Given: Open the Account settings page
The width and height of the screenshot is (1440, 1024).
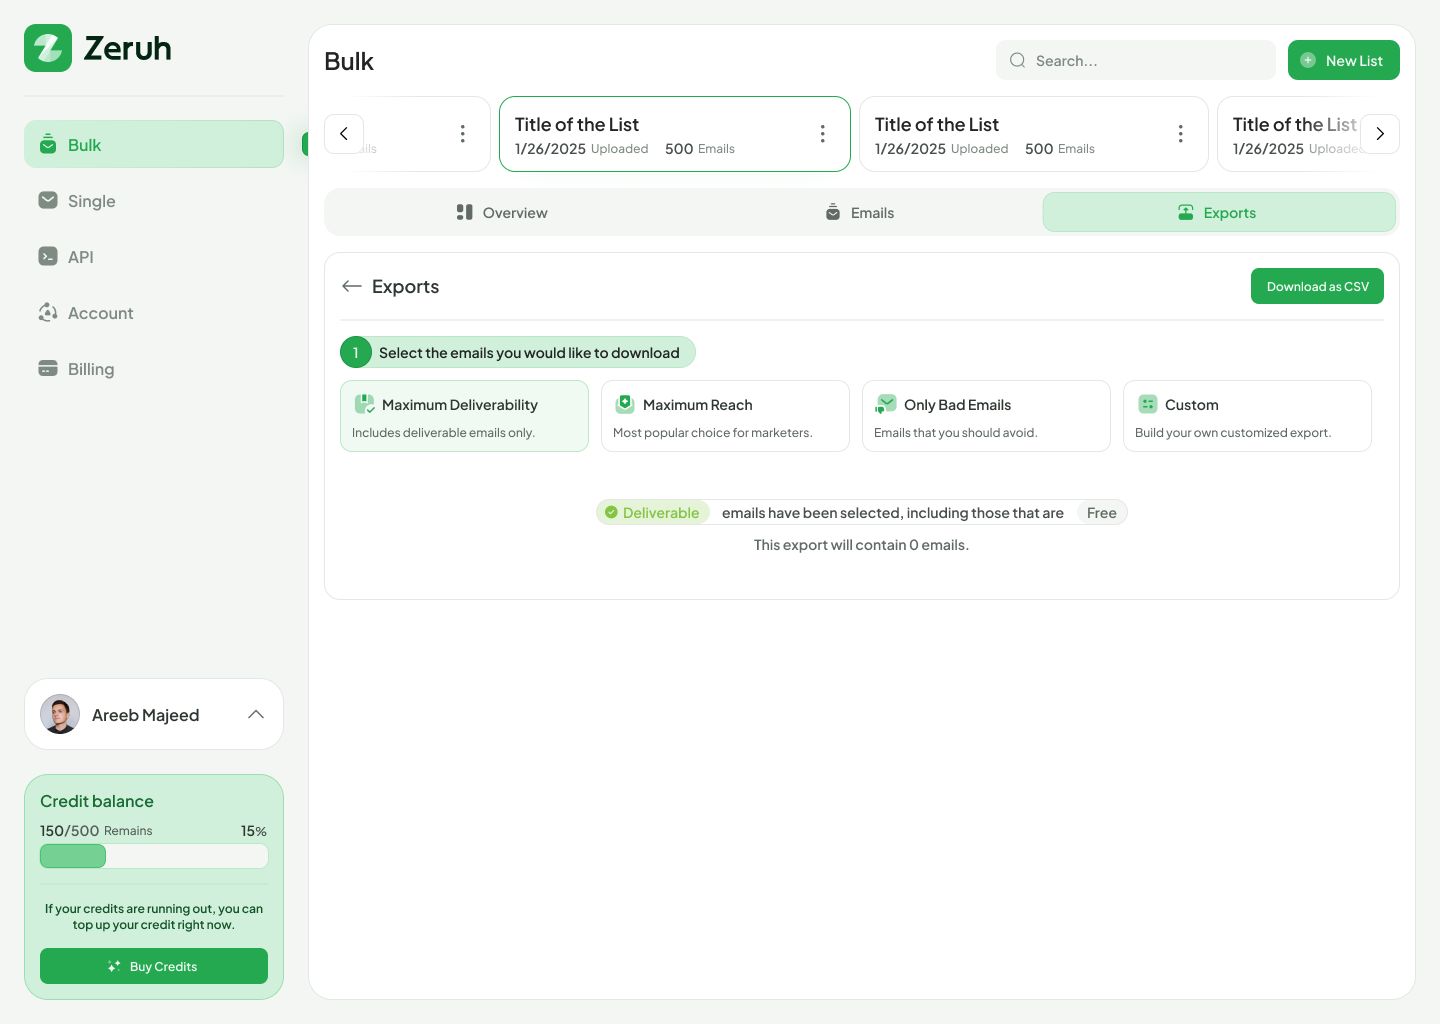Looking at the screenshot, I should 154,312.
